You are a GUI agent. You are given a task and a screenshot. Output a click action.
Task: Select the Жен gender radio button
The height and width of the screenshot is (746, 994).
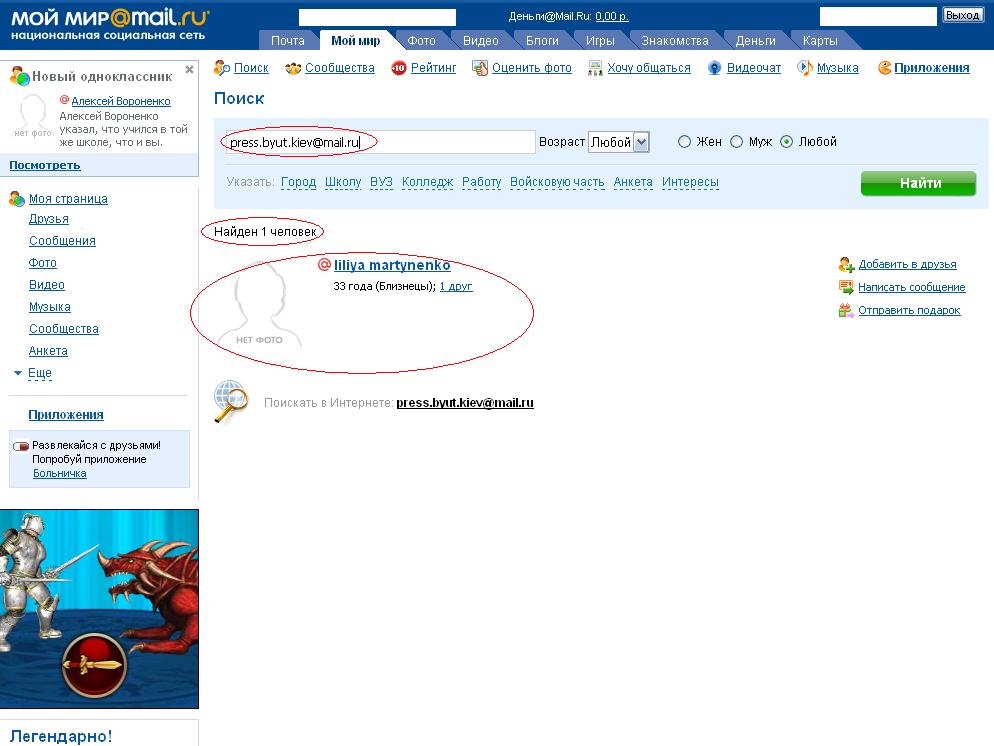(x=685, y=142)
